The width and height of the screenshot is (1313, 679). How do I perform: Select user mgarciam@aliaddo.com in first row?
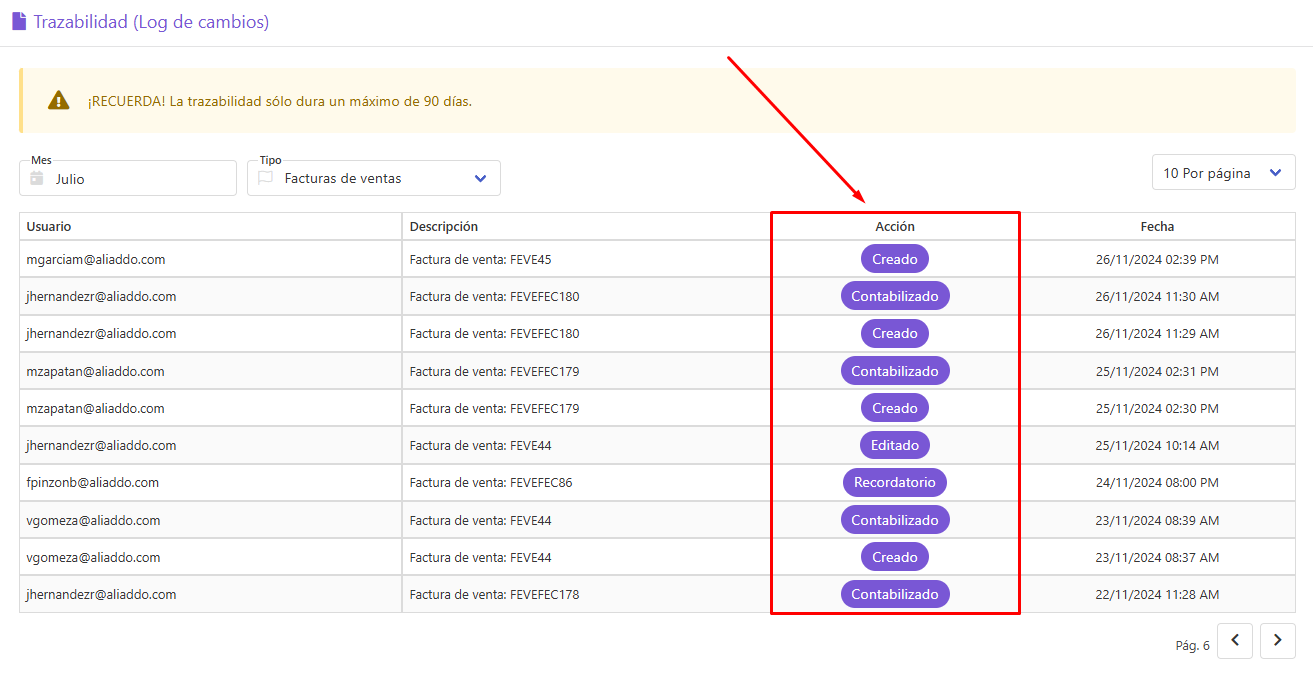point(96,259)
